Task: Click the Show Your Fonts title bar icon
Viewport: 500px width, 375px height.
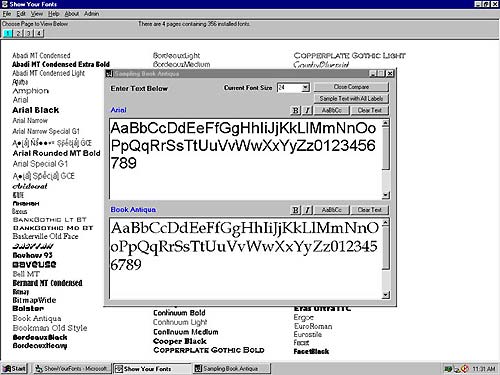Action: [5, 4]
